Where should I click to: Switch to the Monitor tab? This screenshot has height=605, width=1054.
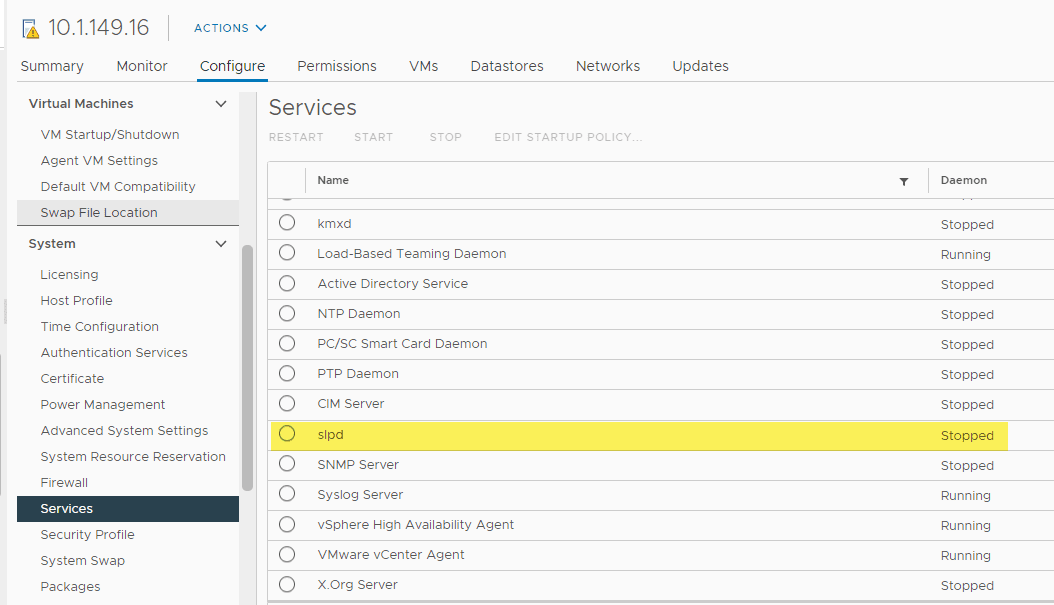coord(142,66)
